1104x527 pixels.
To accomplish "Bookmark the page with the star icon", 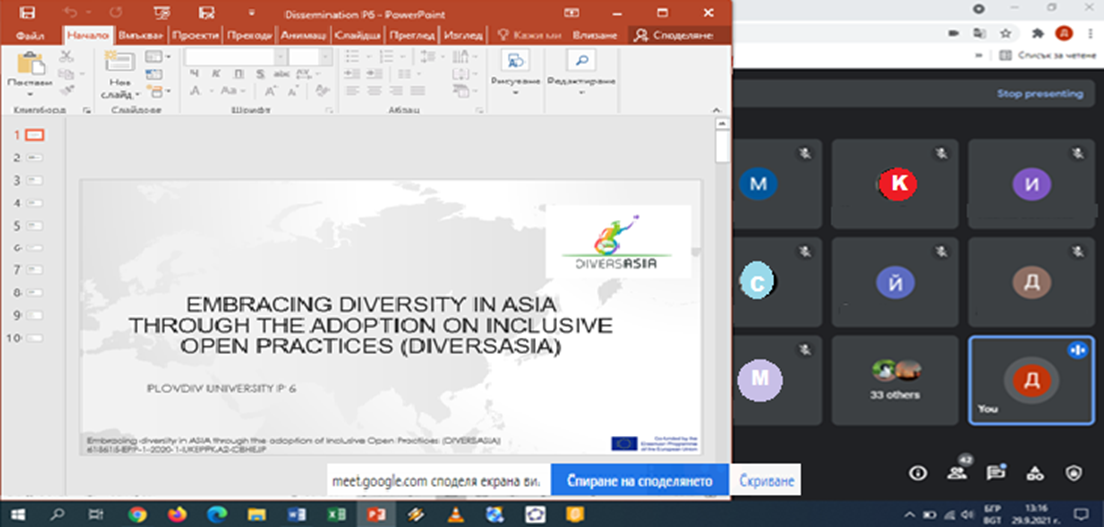I will click(x=1005, y=33).
